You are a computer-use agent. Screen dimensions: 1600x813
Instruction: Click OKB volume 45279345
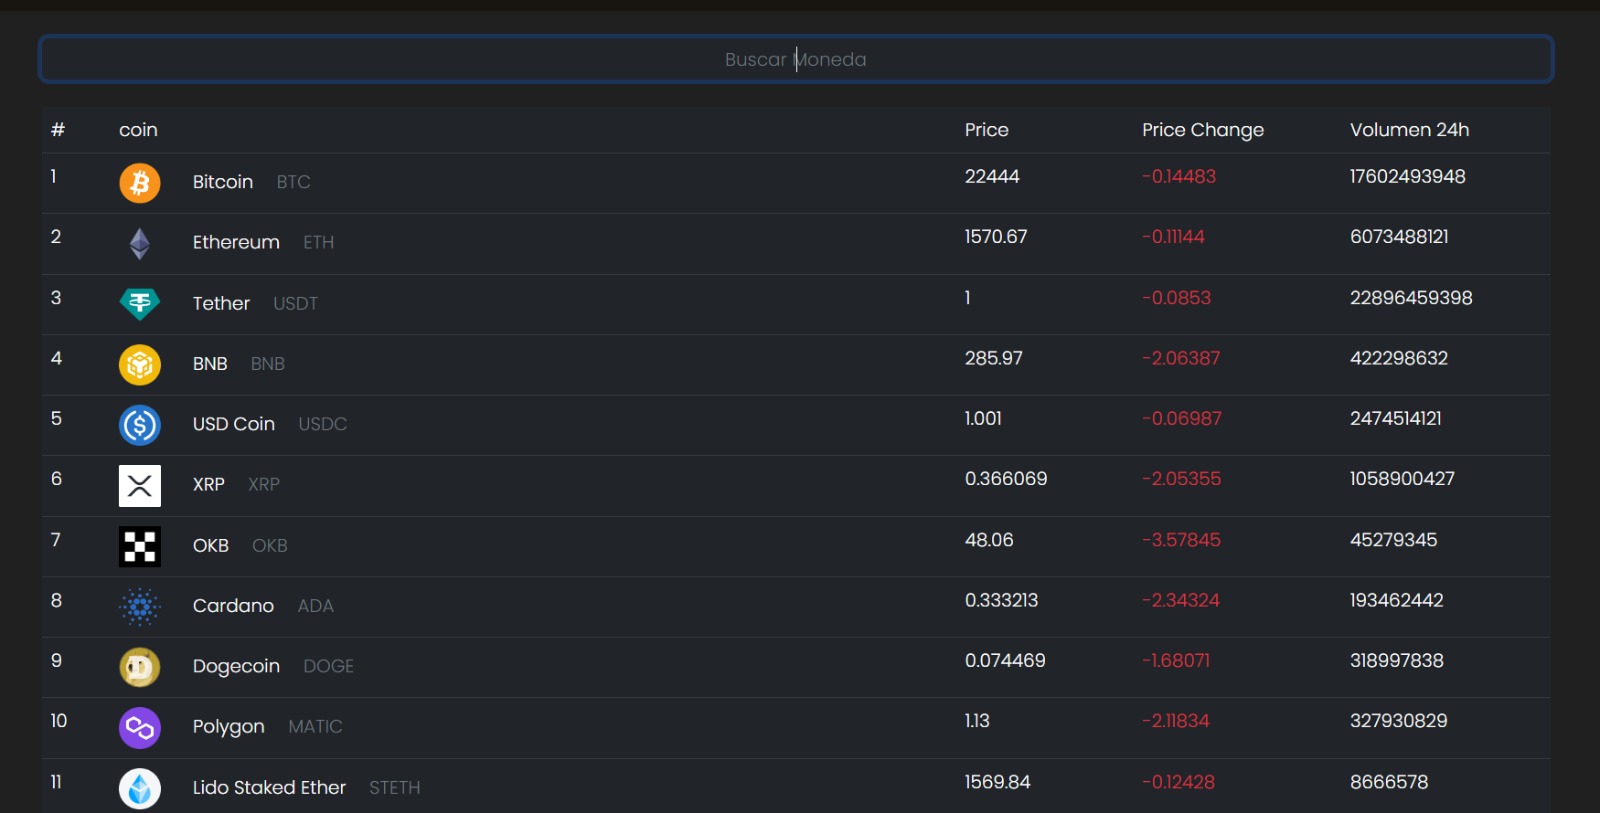1394,540
